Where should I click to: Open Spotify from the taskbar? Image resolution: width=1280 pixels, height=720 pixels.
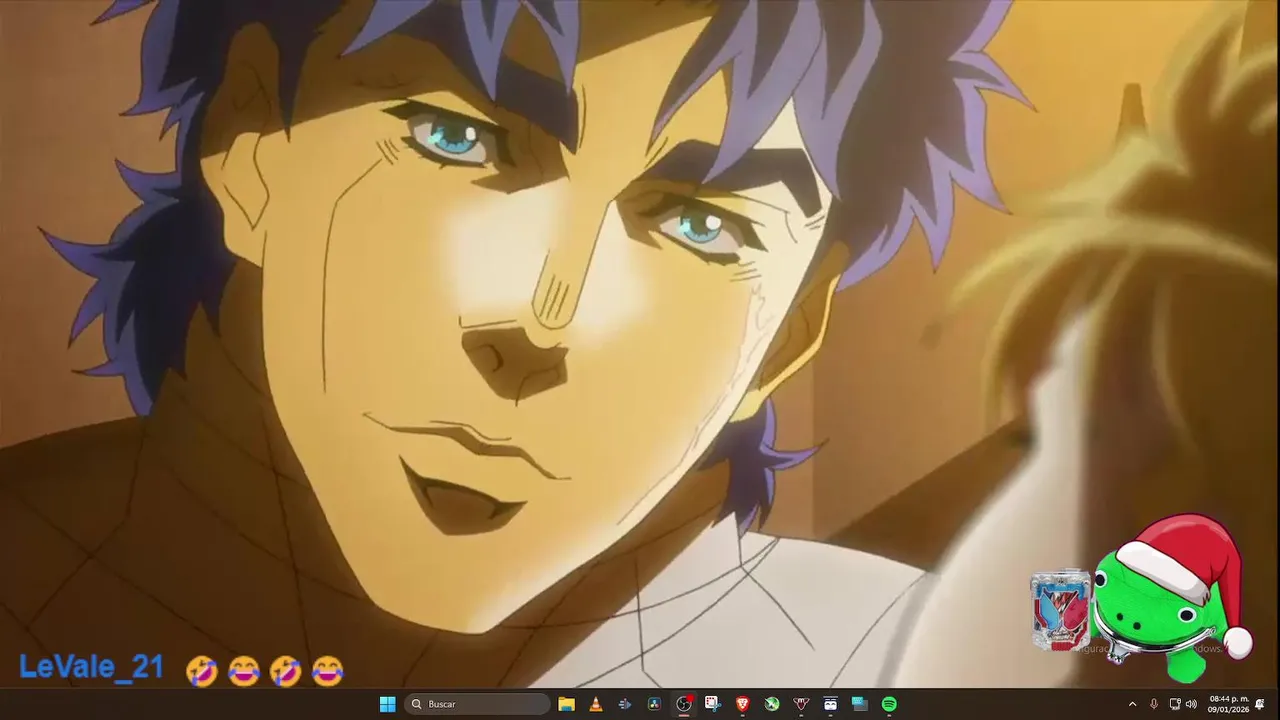point(889,704)
